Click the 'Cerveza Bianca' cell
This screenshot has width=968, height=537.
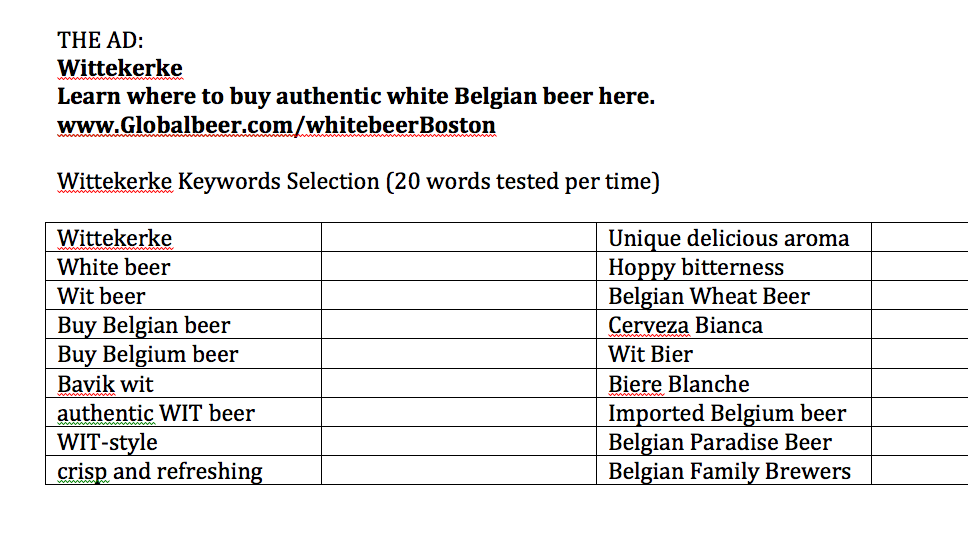coord(734,325)
